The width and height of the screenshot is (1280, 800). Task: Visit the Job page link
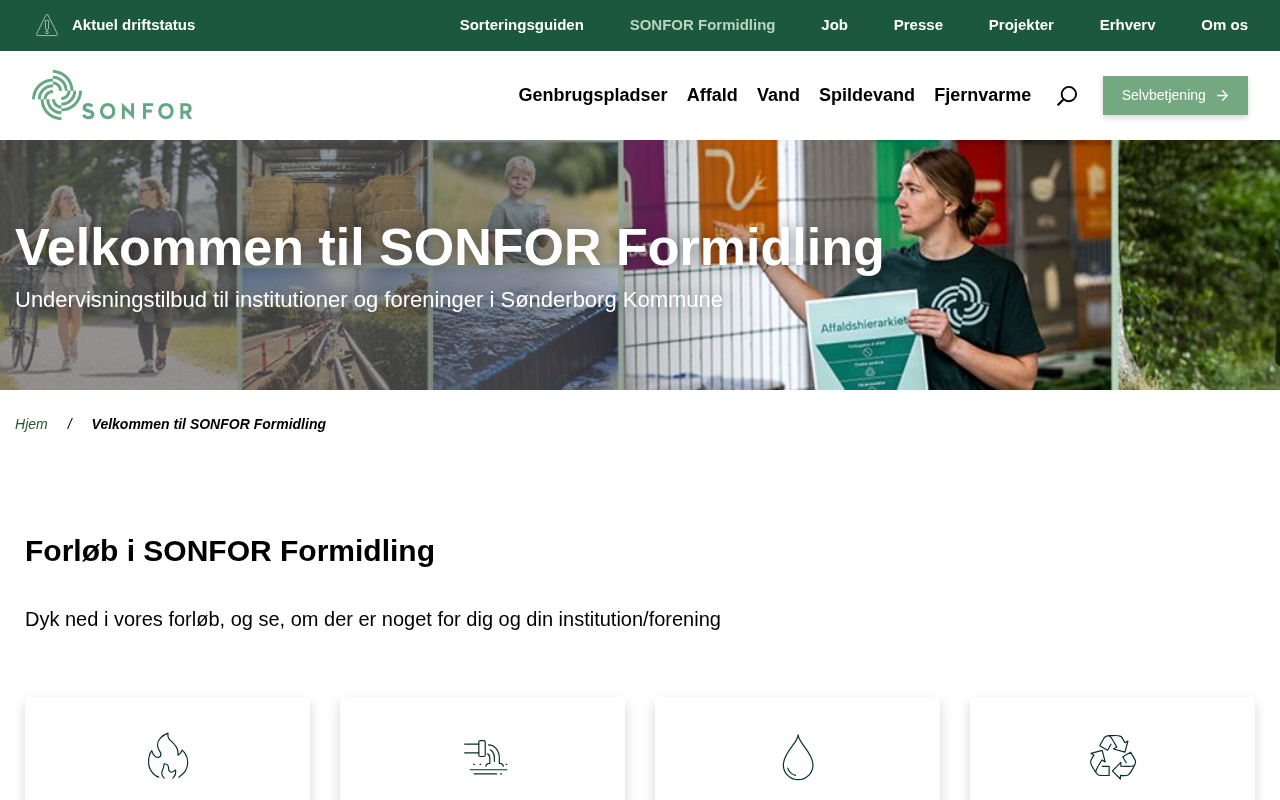point(834,25)
